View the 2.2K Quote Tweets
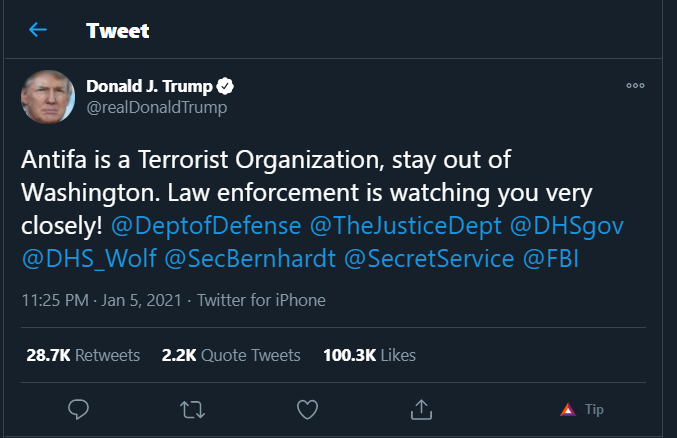This screenshot has width=677, height=438. pos(231,355)
